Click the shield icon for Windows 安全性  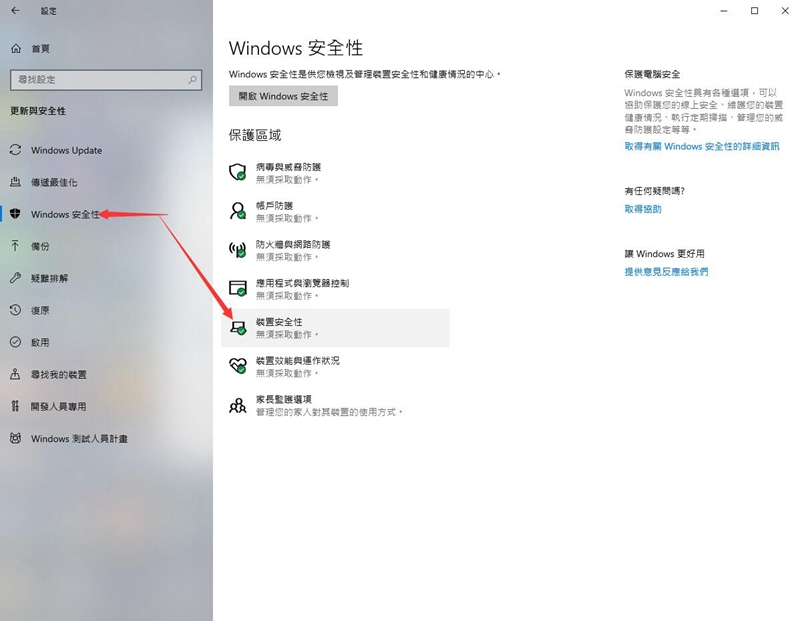16,214
